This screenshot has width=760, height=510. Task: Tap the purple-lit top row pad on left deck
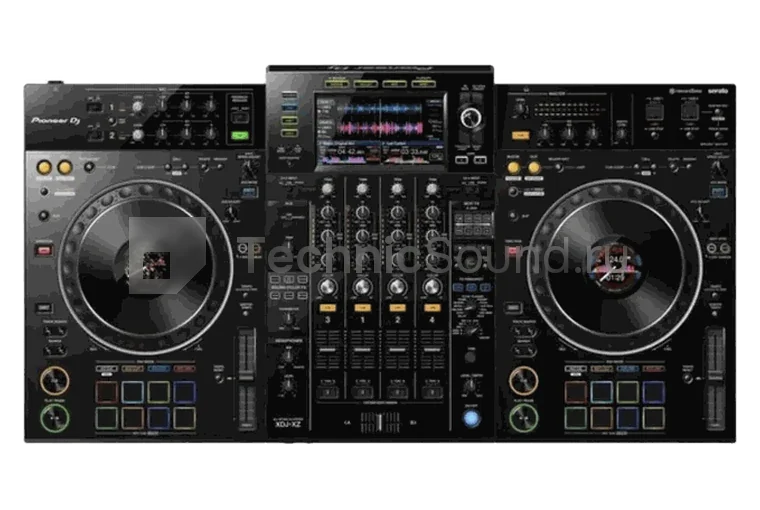click(x=185, y=392)
